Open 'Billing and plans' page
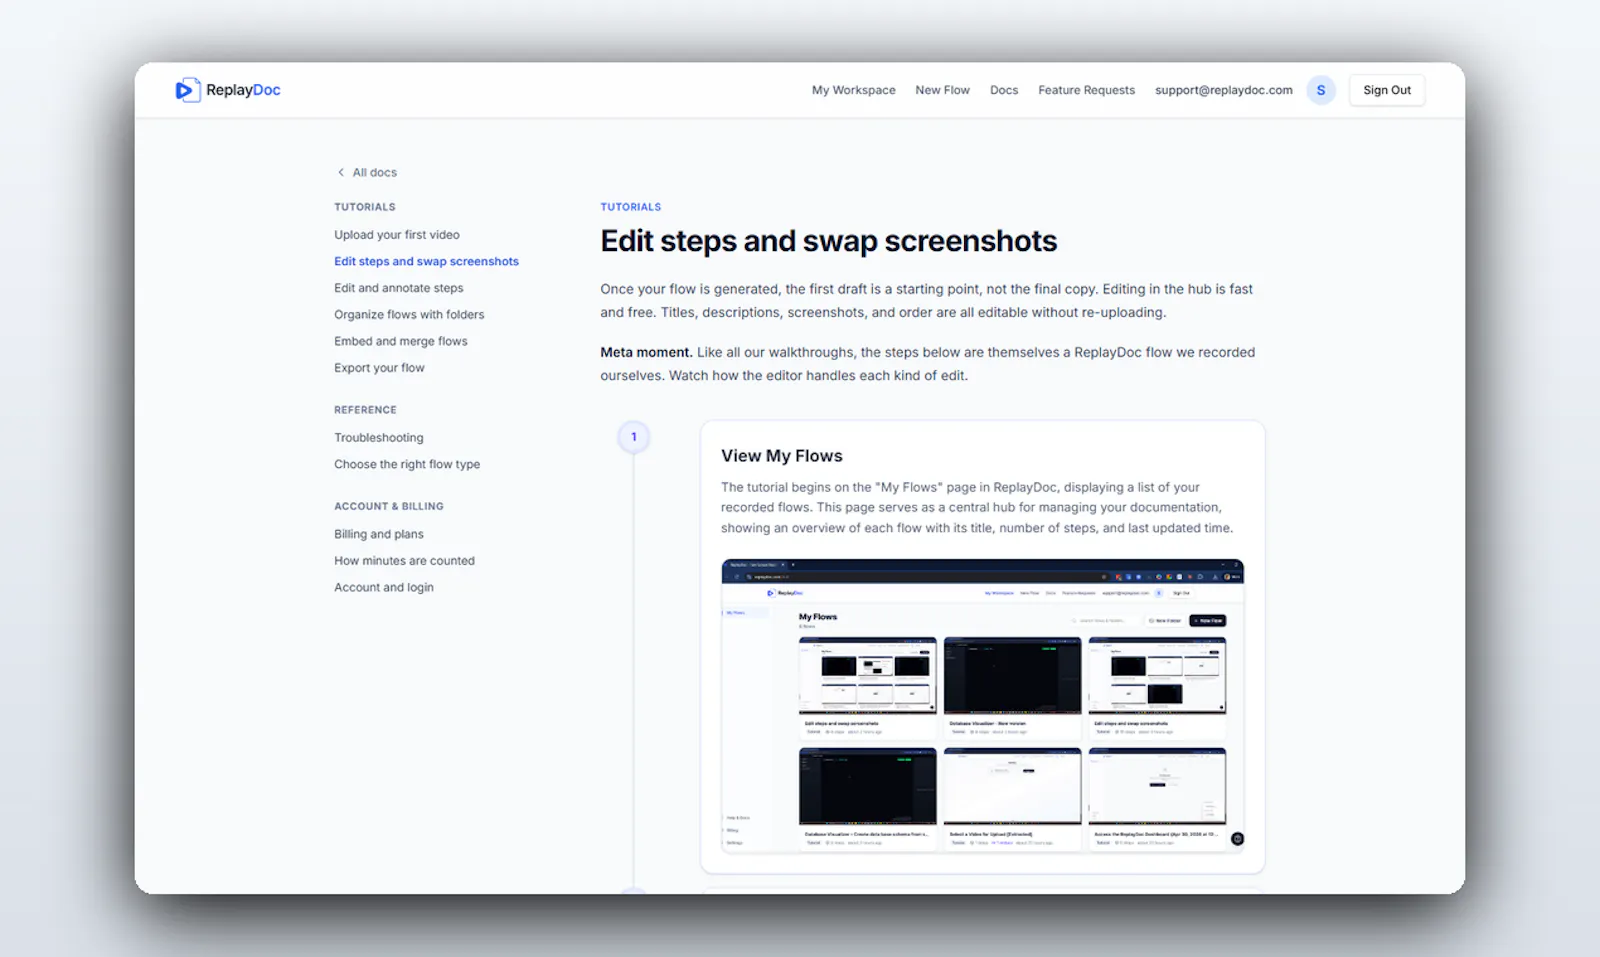 coord(379,534)
